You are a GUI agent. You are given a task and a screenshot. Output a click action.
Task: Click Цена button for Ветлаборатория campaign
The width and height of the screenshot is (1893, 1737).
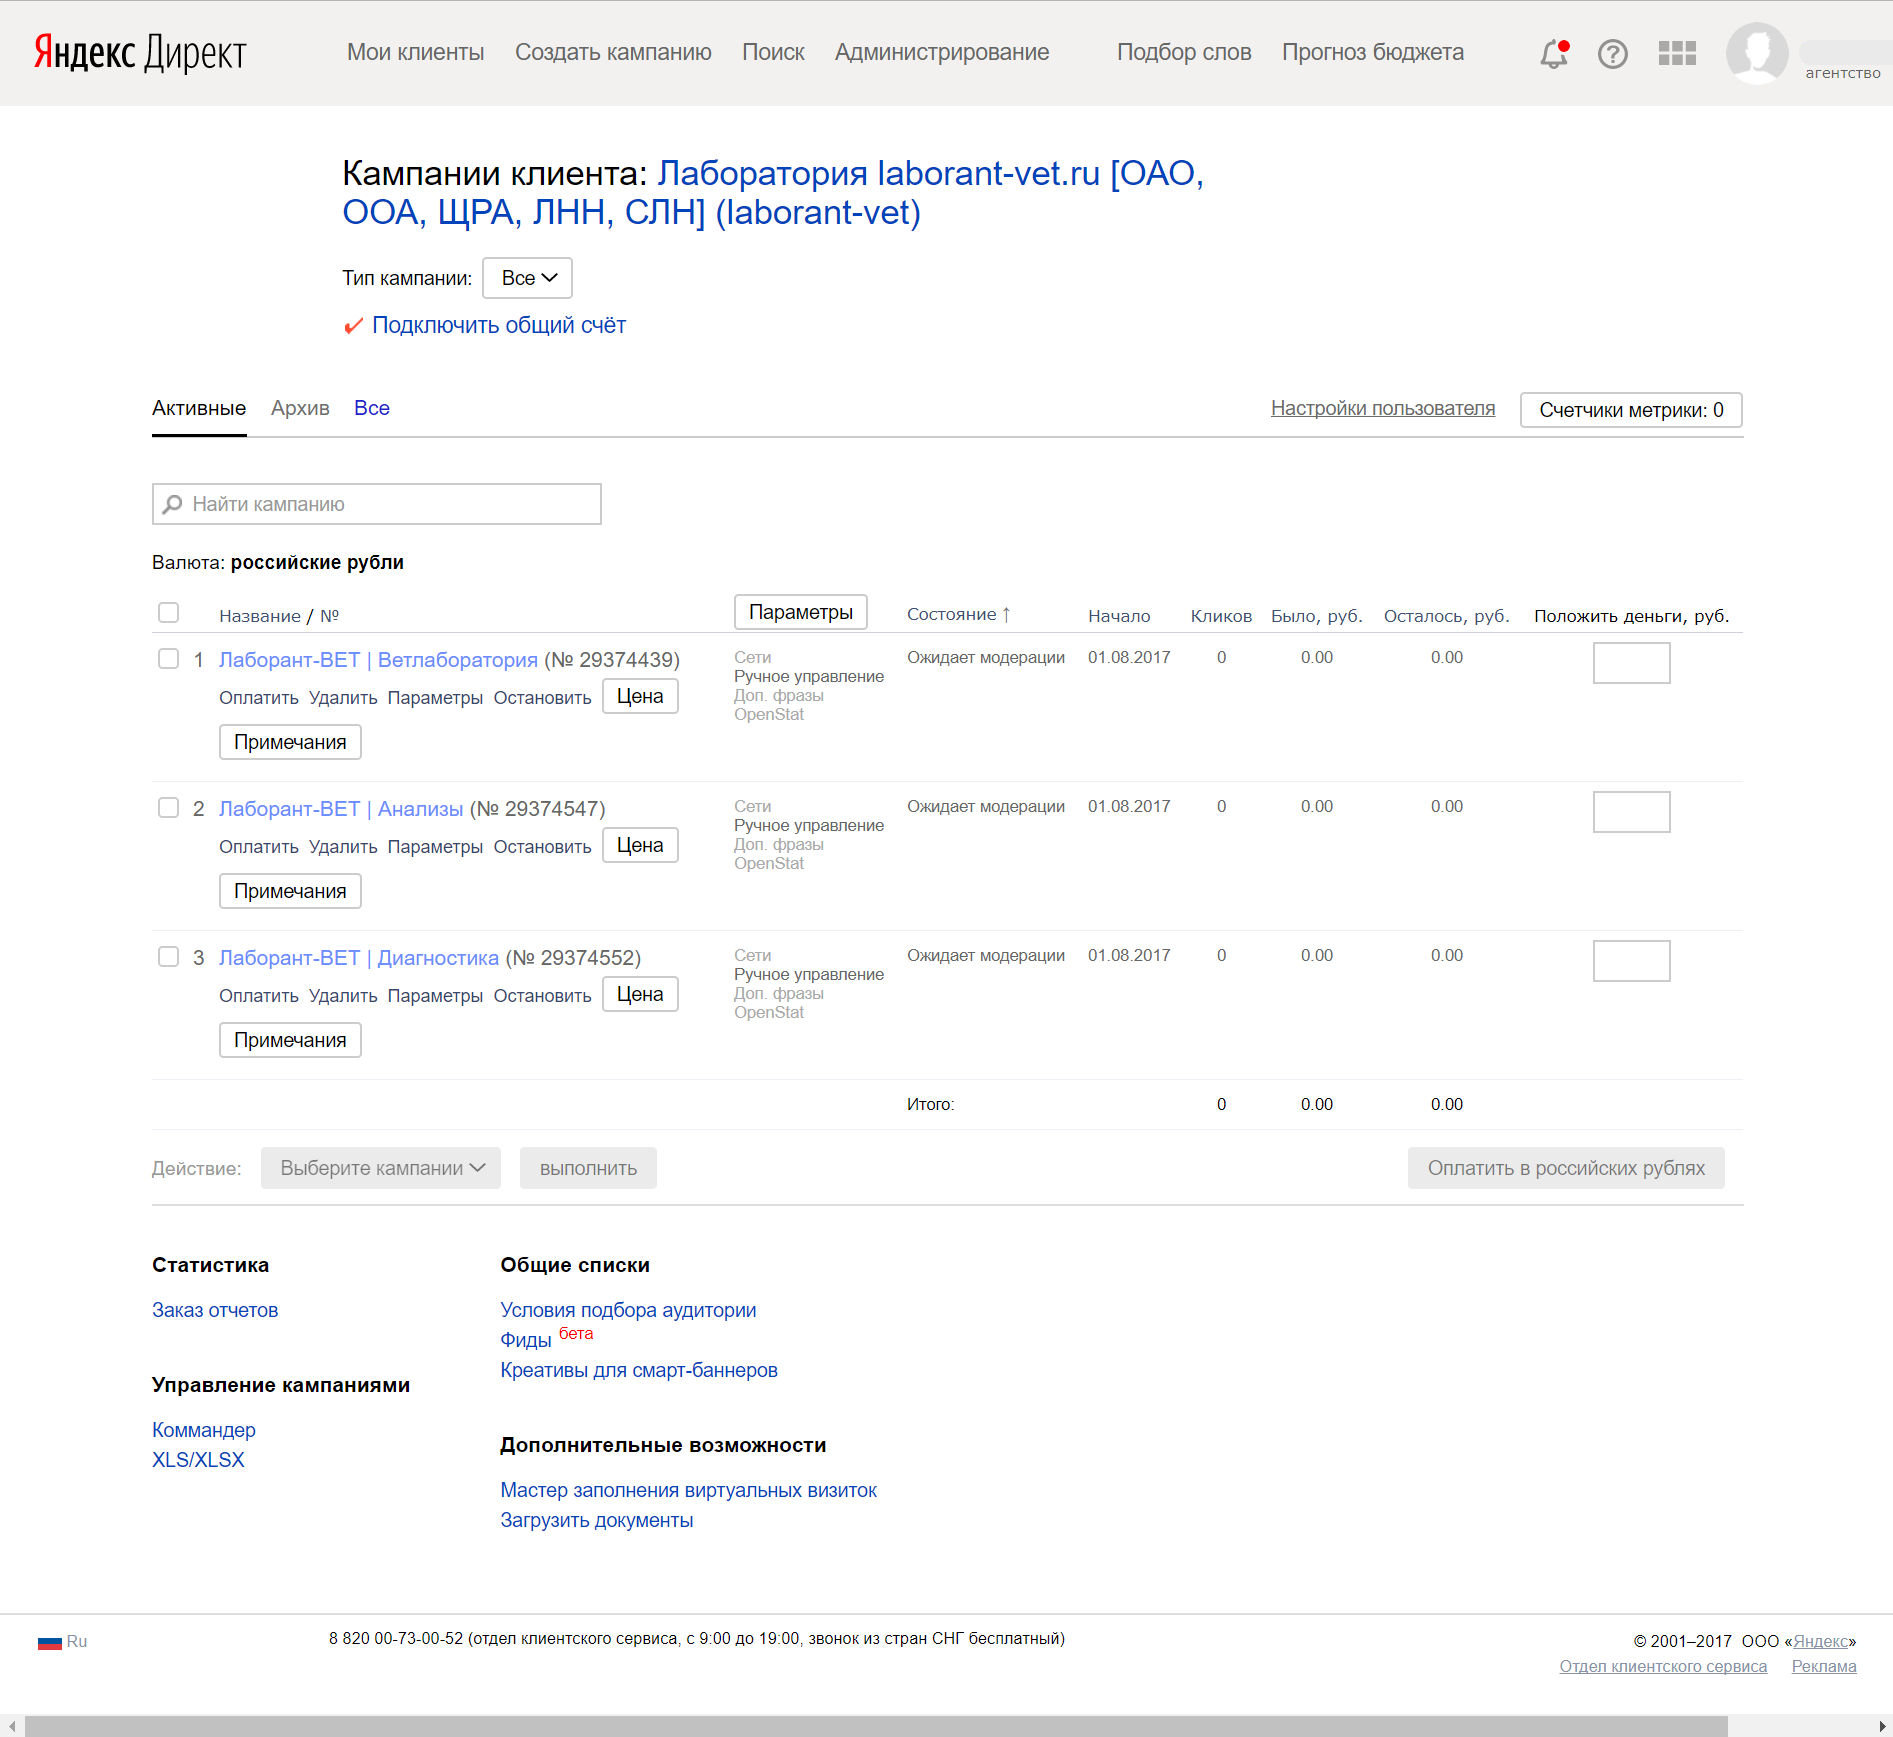(640, 696)
